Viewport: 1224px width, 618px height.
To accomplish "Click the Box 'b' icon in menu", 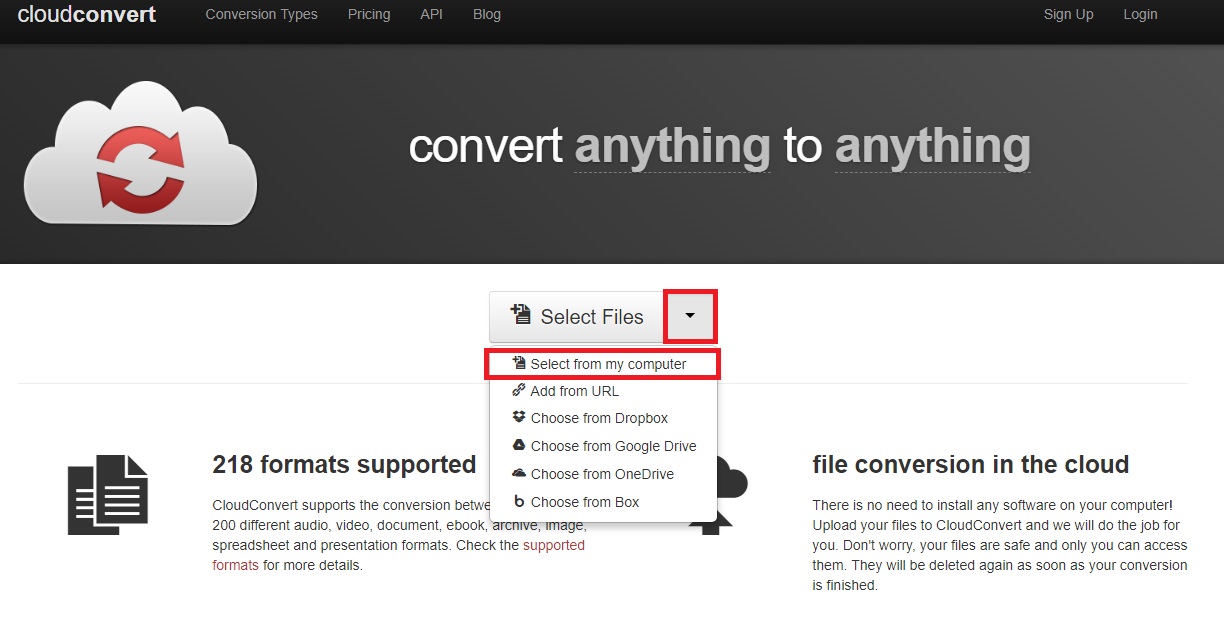I will pos(518,501).
